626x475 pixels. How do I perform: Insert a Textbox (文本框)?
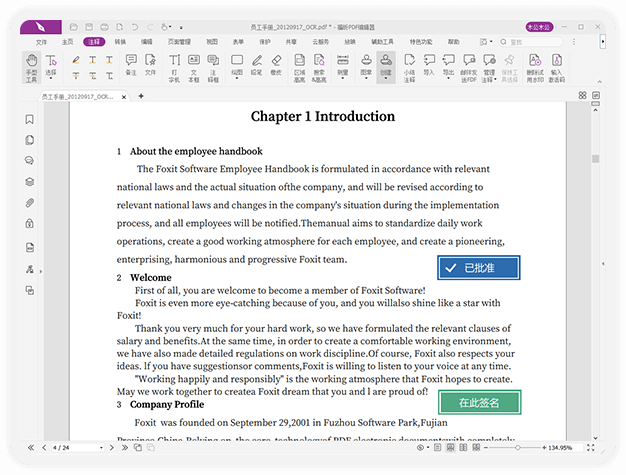194,68
